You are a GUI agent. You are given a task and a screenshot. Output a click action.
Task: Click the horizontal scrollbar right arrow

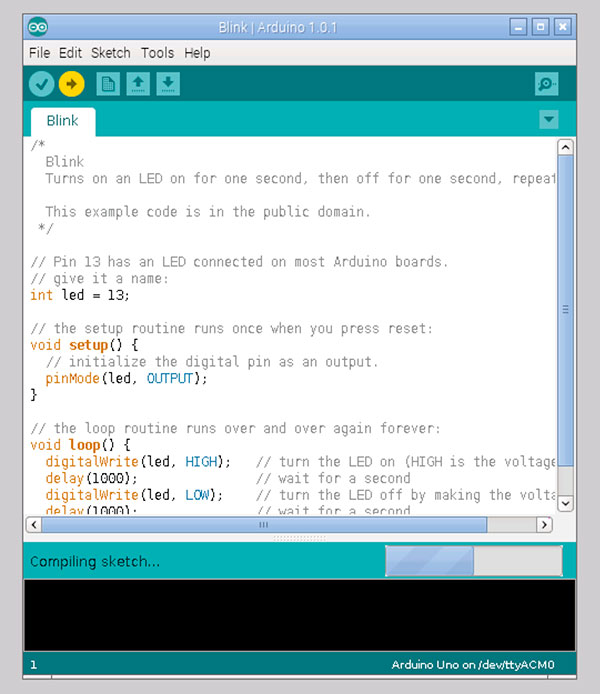point(544,525)
